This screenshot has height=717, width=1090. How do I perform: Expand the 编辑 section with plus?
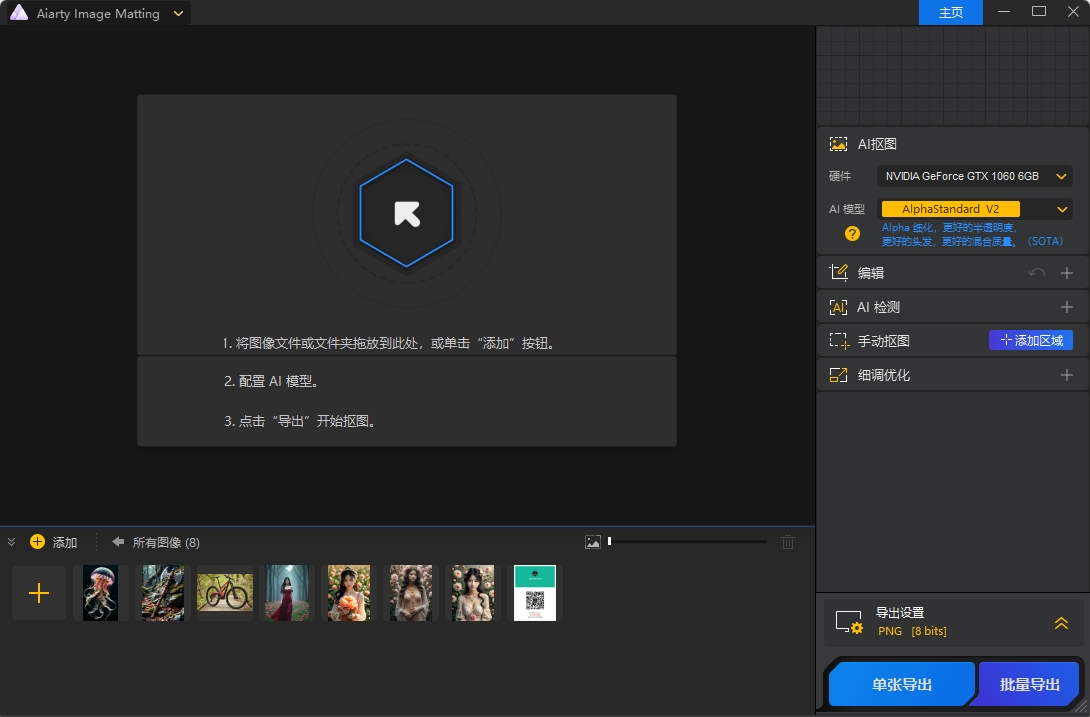1067,273
